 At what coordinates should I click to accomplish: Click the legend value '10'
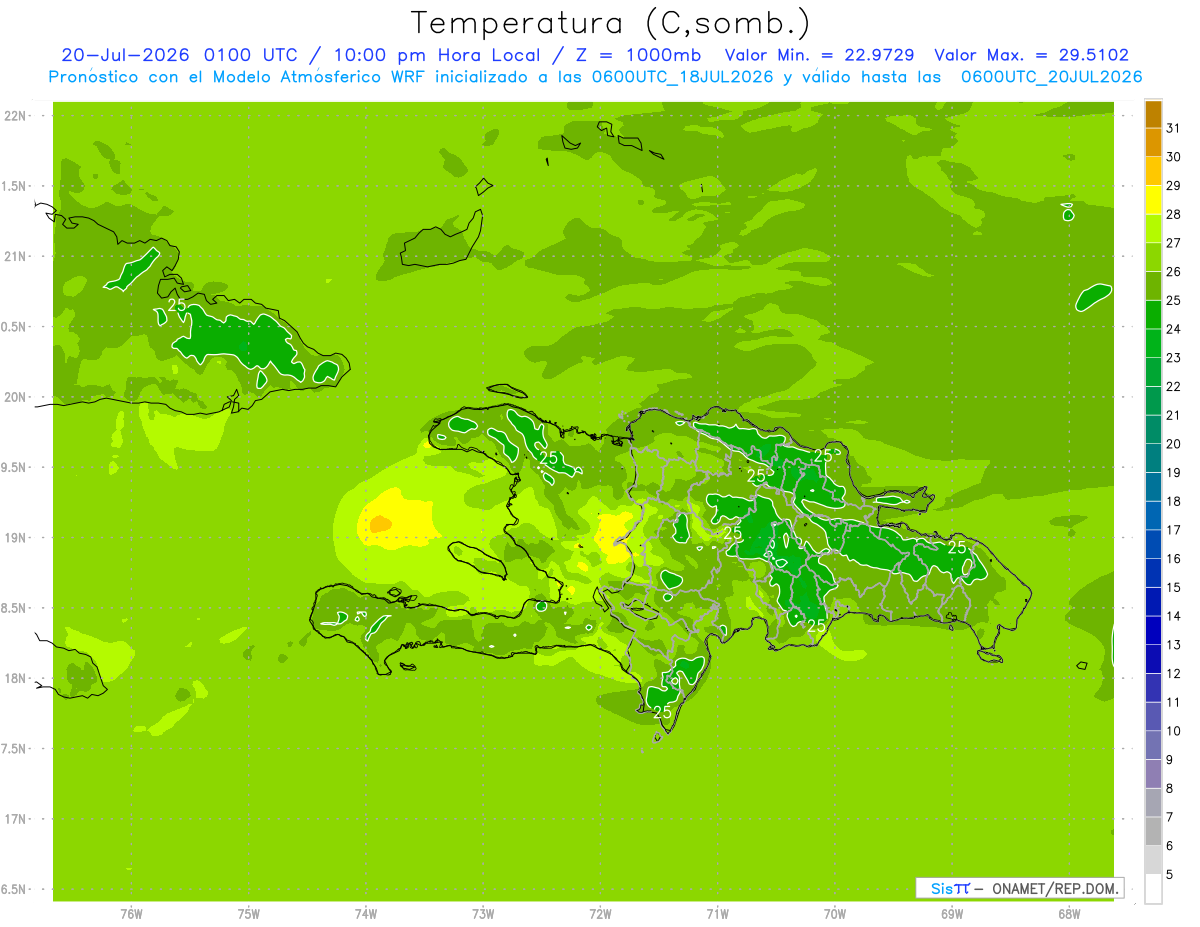tap(1175, 731)
